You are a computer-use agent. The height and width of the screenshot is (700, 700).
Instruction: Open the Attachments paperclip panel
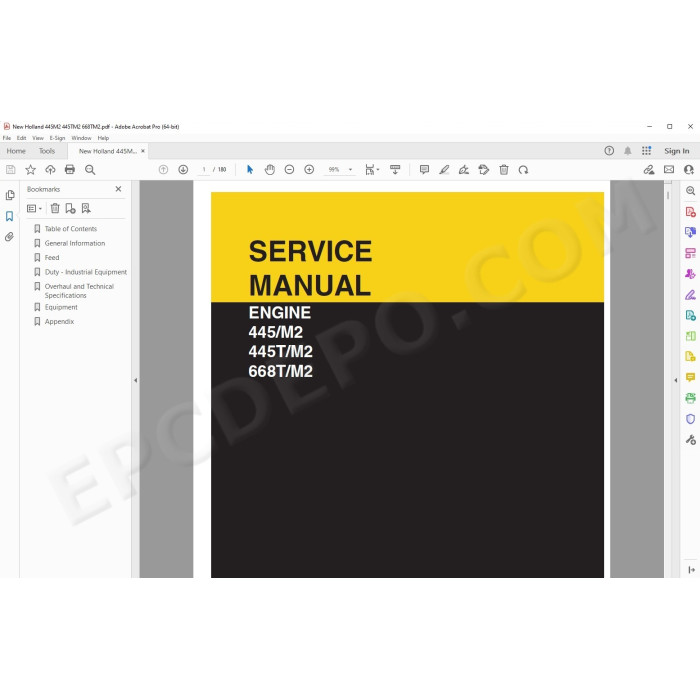(x=9, y=237)
